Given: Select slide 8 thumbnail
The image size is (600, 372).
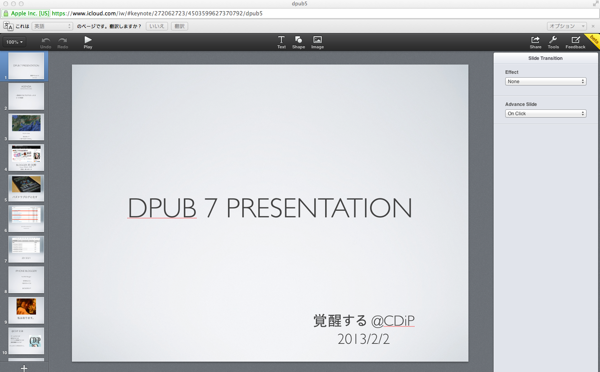Looking at the screenshot, I should (26, 280).
